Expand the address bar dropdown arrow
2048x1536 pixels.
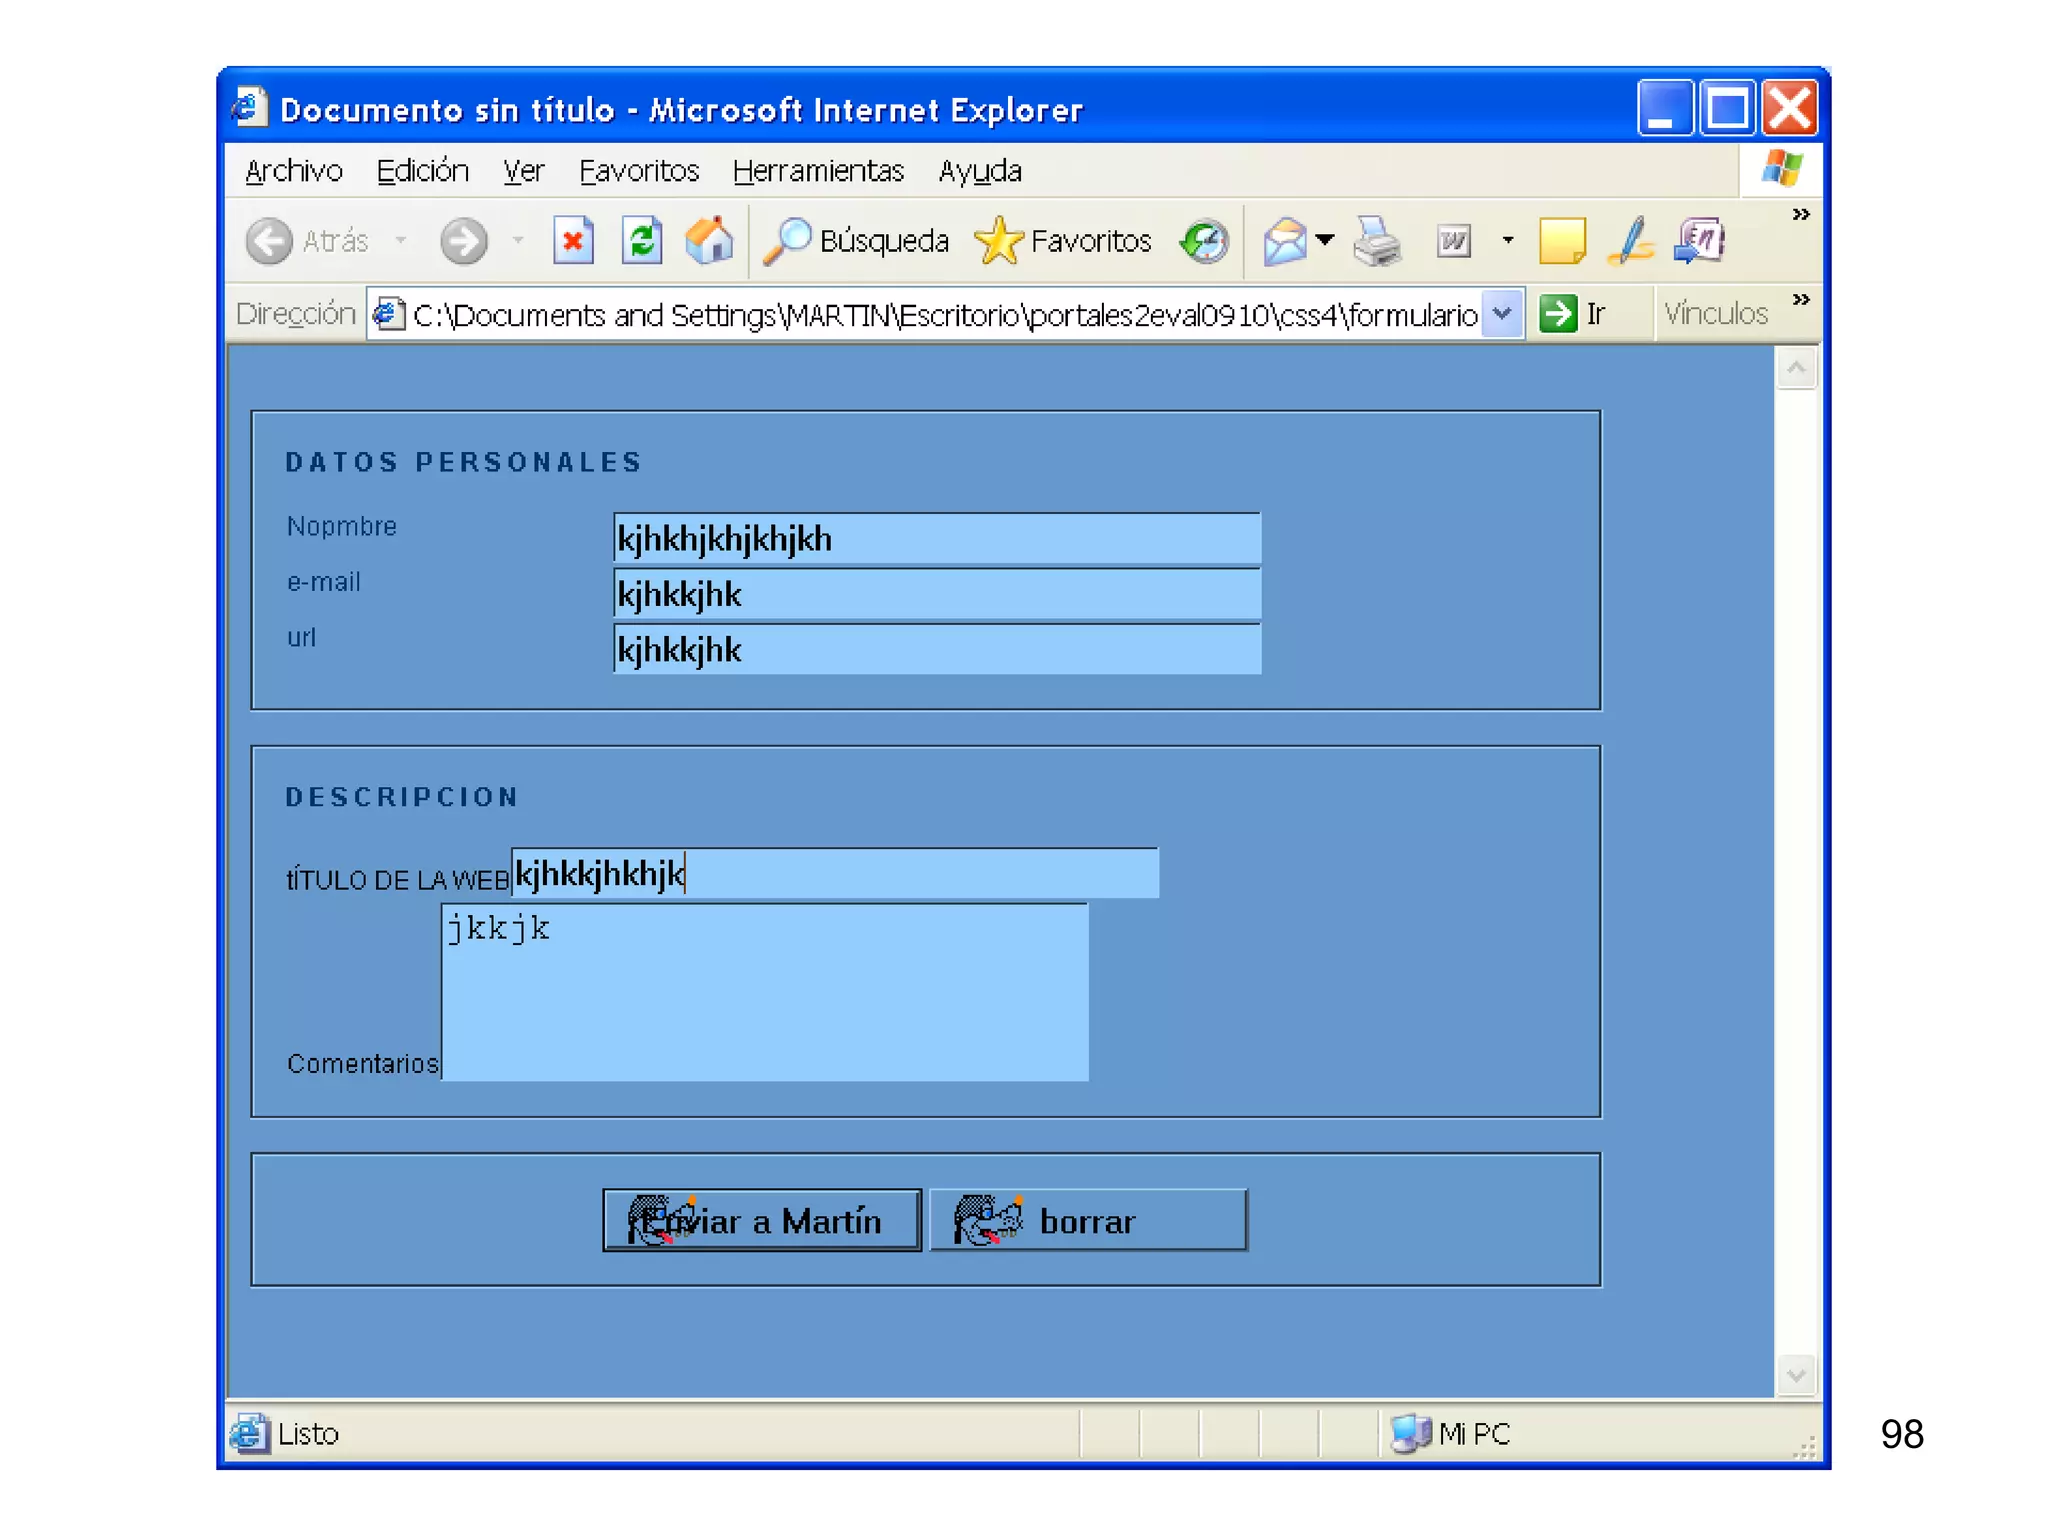1502,314
